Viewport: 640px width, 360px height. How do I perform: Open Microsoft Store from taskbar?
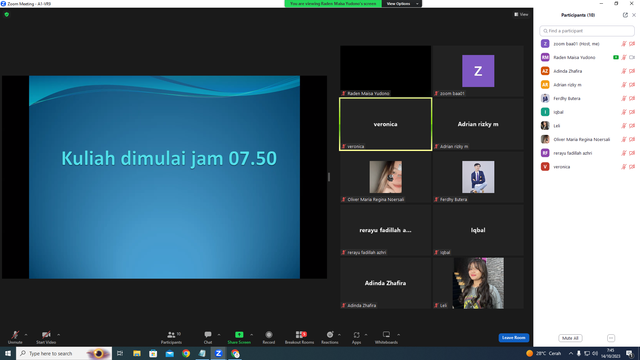point(153,353)
